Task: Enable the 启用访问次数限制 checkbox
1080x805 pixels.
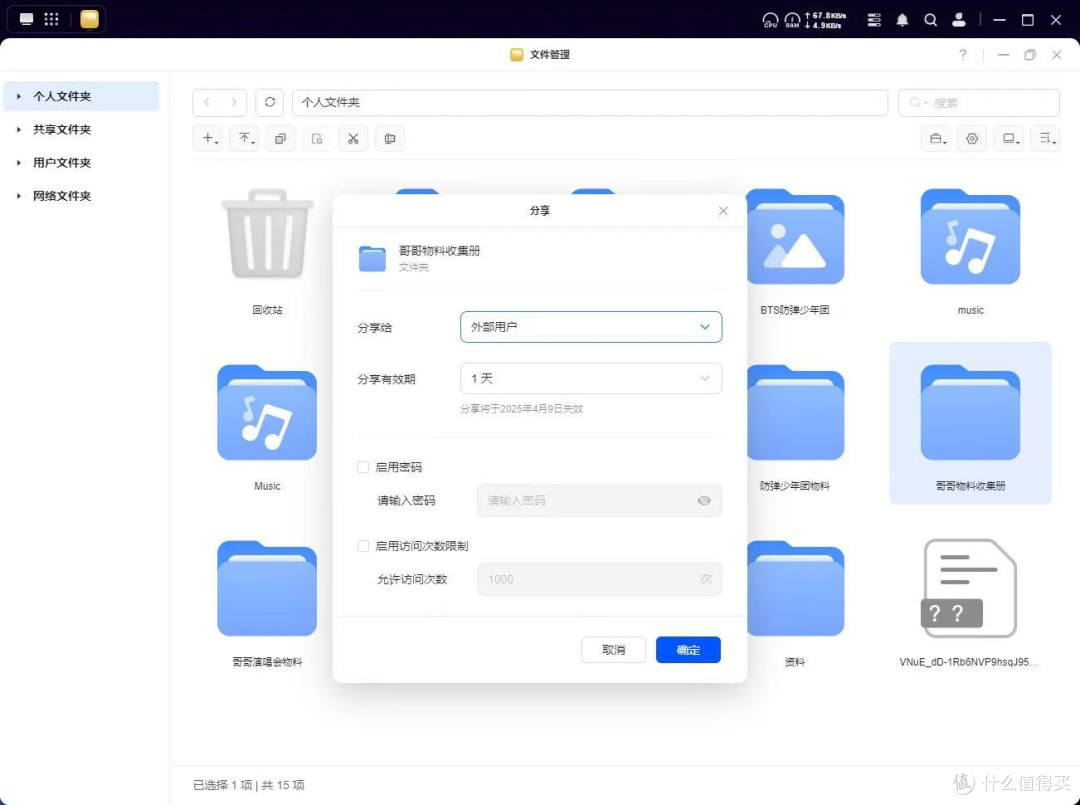Action: (x=363, y=546)
